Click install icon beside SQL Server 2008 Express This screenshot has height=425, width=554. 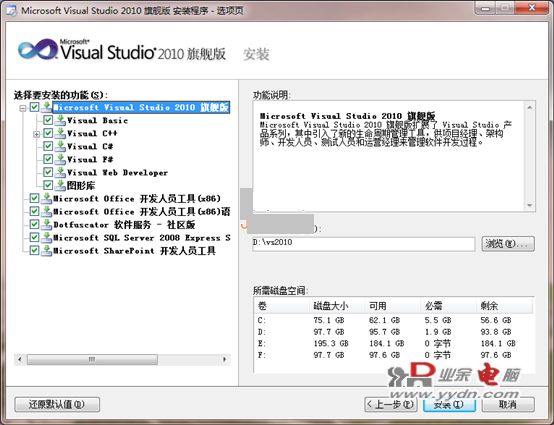(46, 238)
